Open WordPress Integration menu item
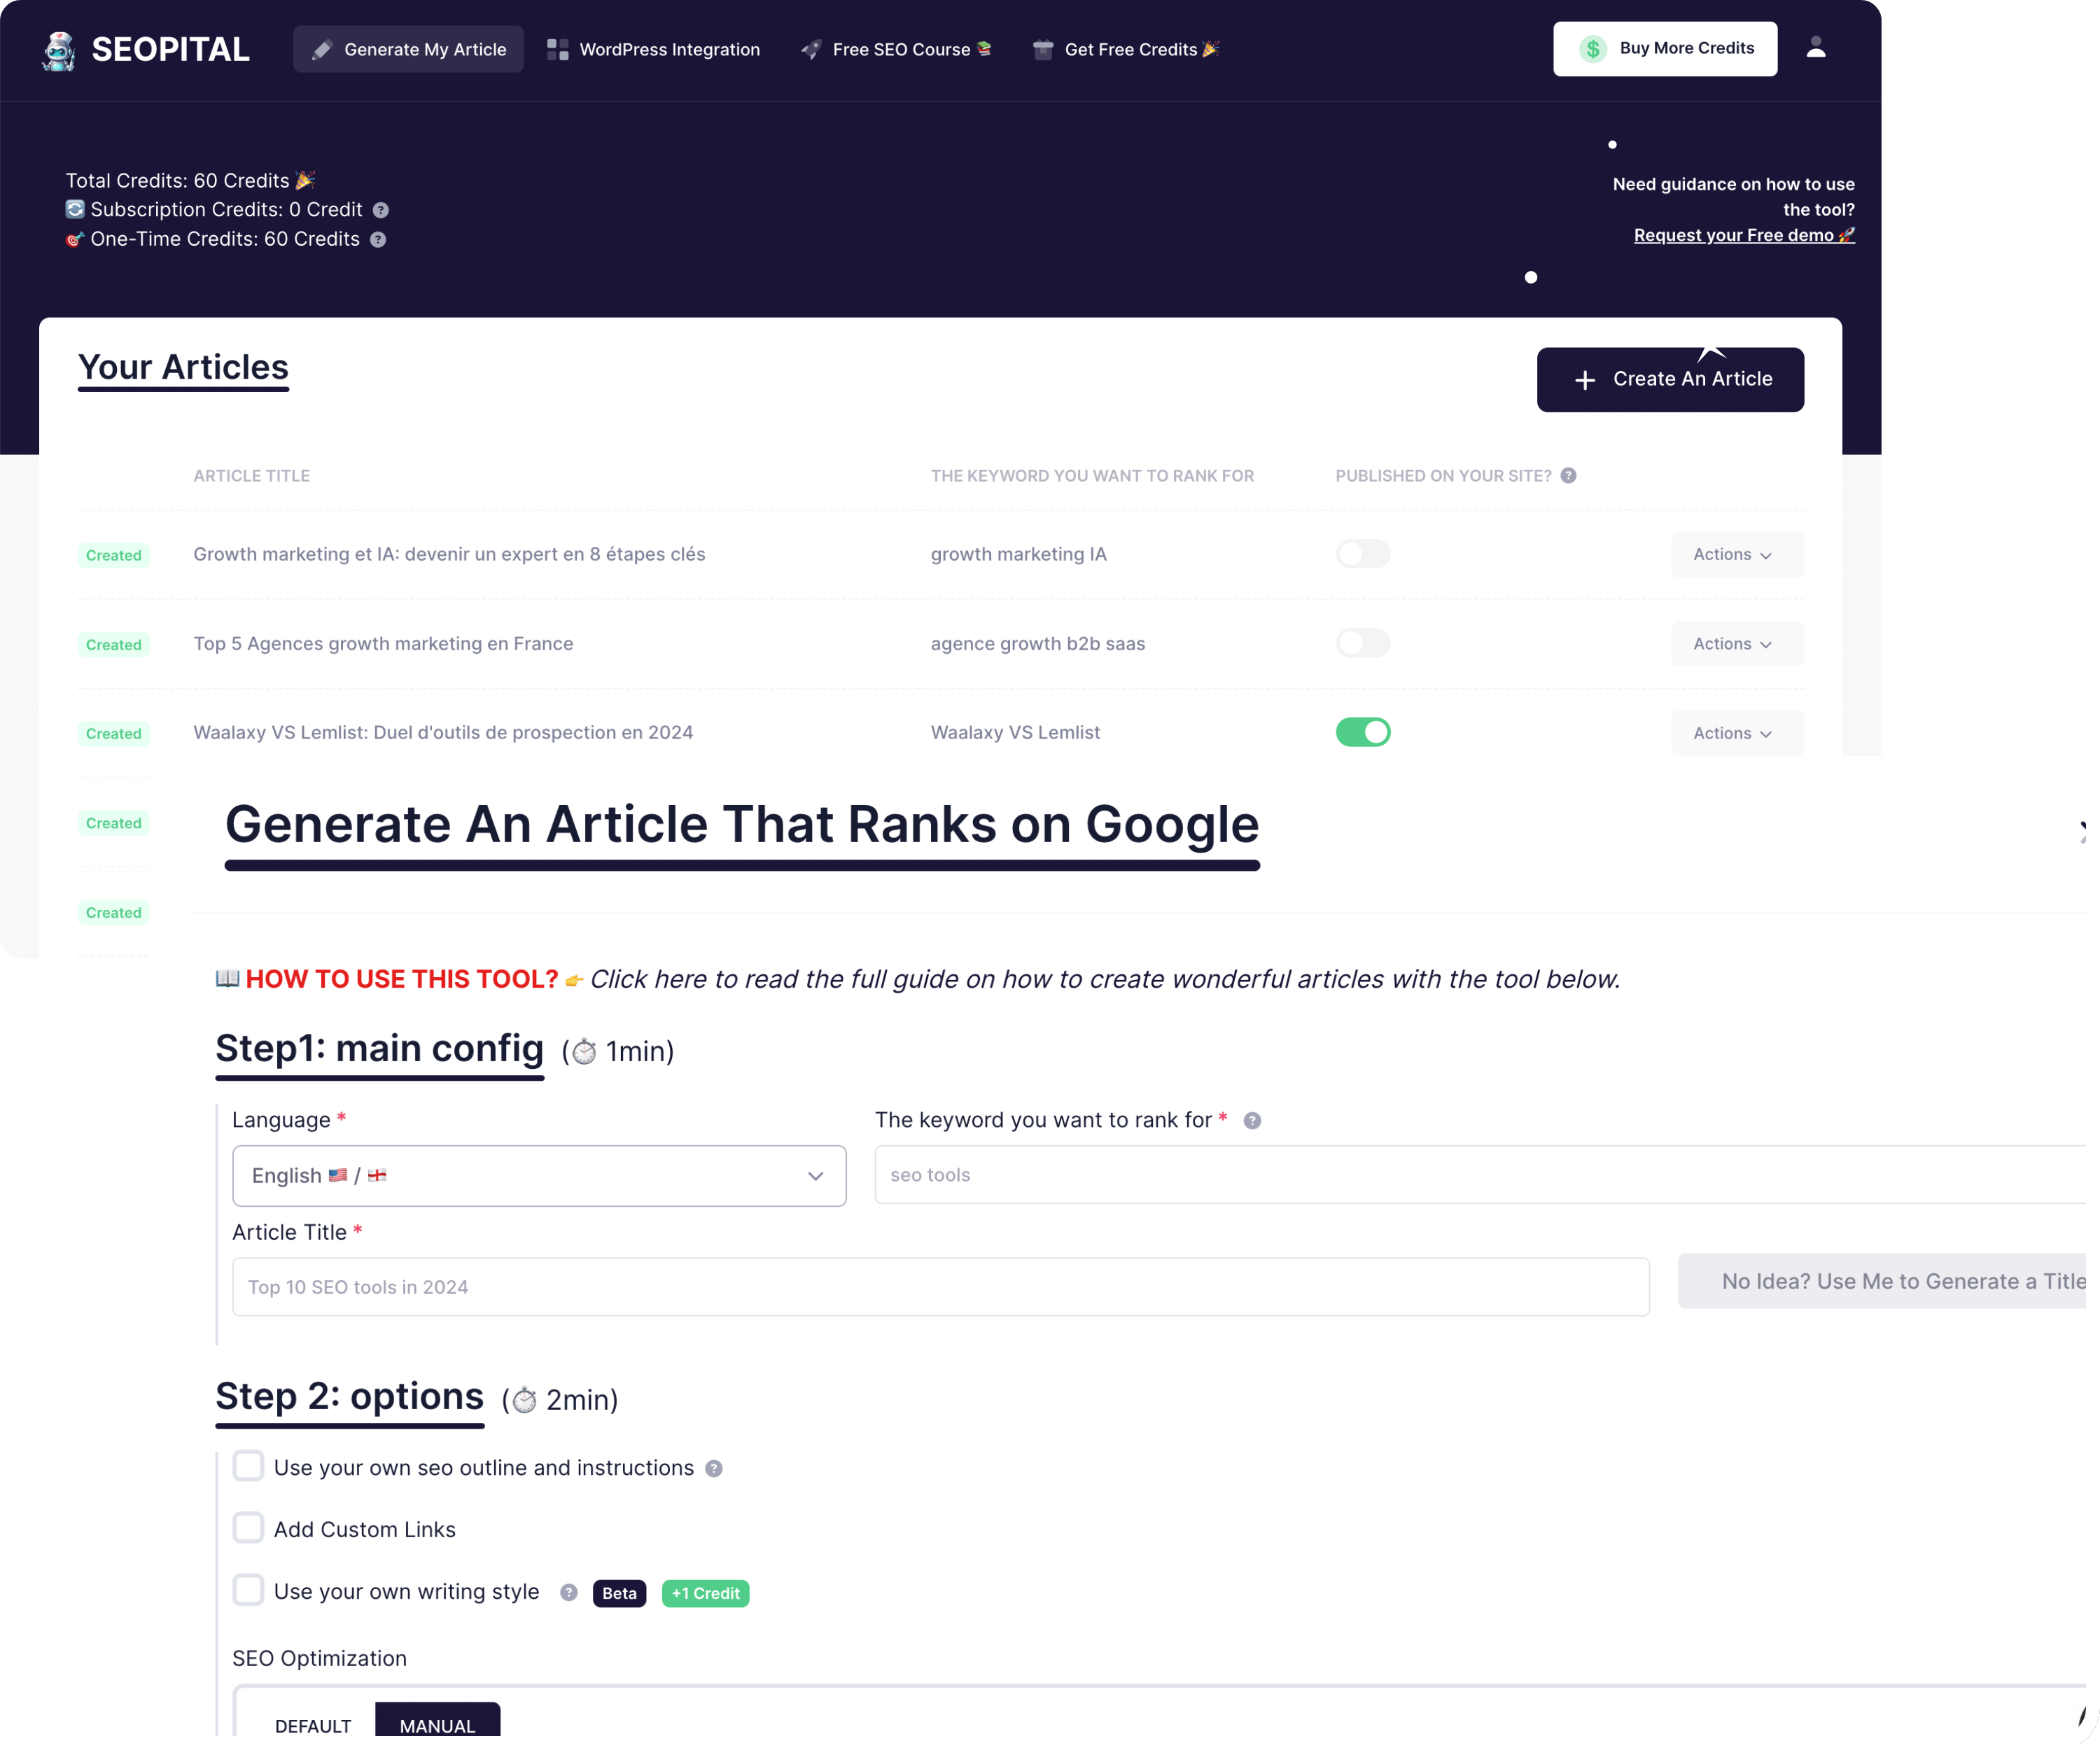2100x1750 pixels. pos(654,50)
